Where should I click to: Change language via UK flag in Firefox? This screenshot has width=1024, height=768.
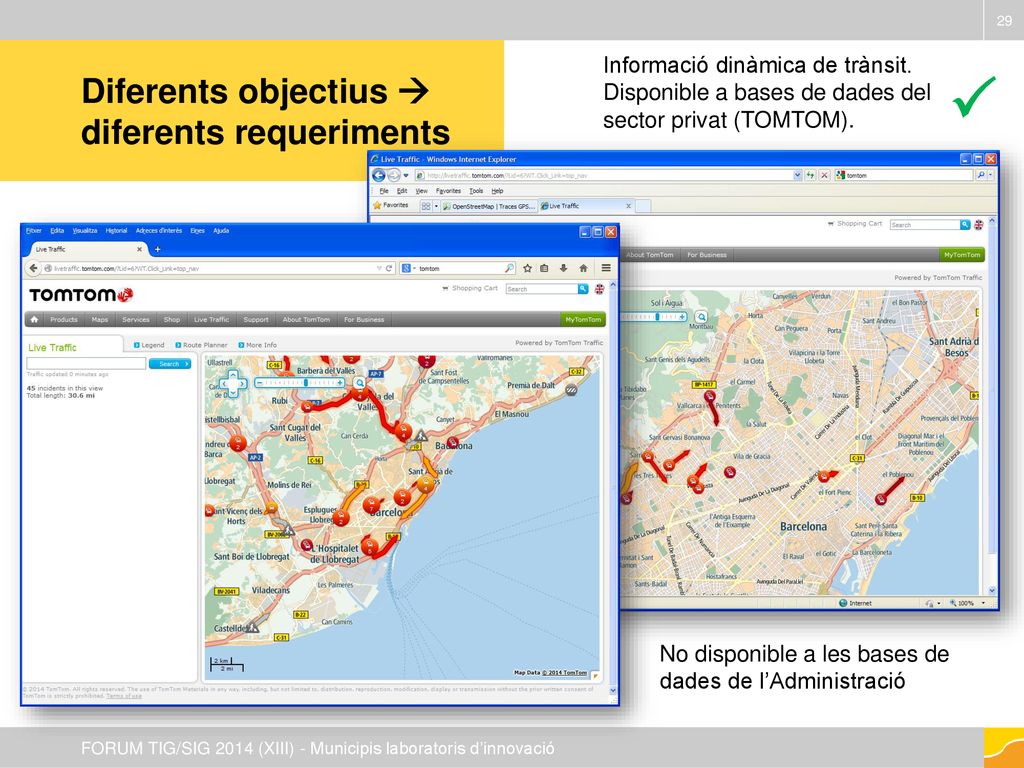tap(599, 289)
